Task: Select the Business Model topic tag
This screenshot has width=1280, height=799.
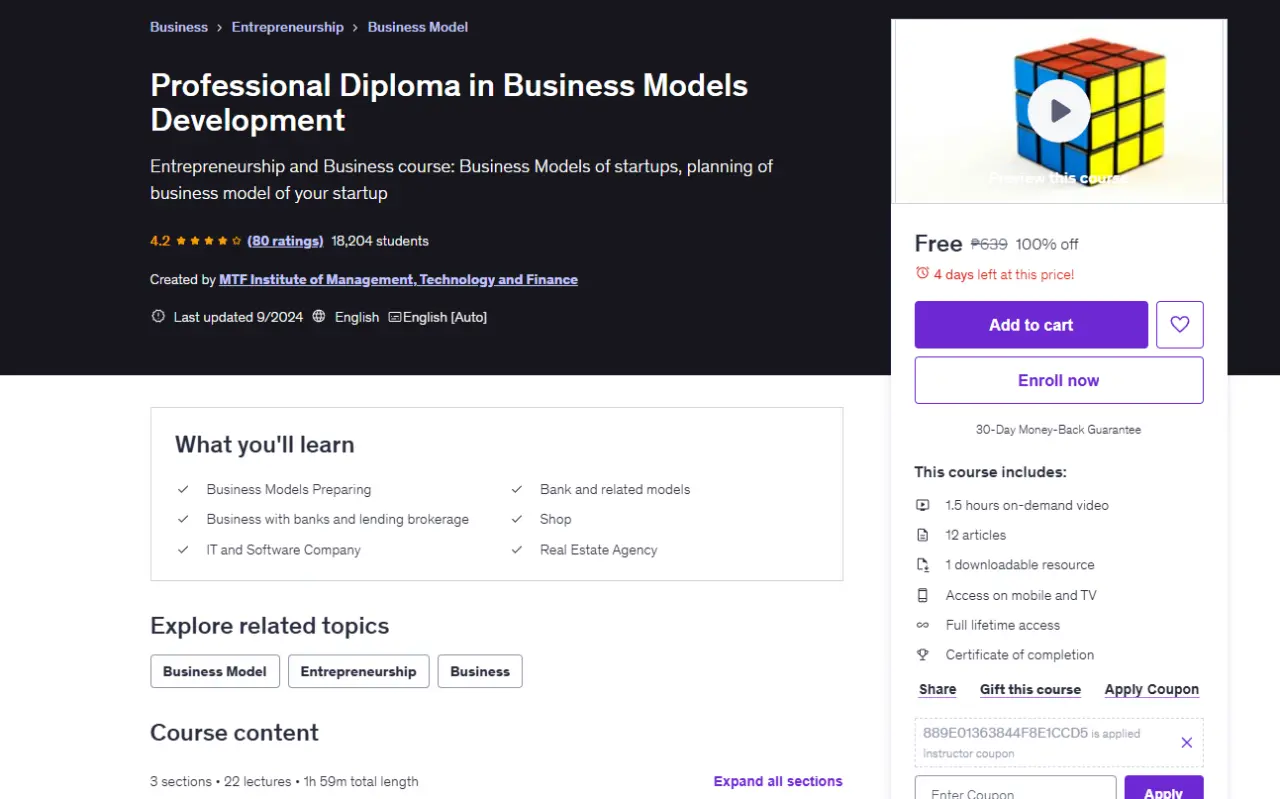Action: 215,671
